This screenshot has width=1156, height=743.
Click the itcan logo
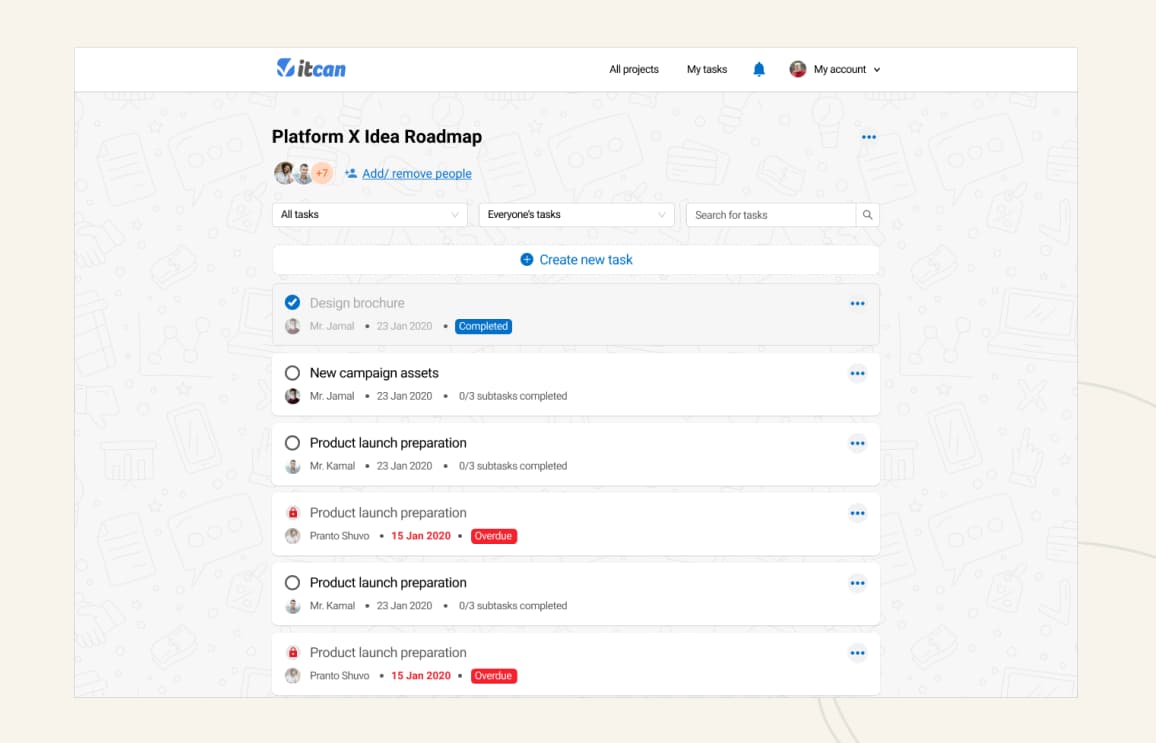[x=311, y=68]
